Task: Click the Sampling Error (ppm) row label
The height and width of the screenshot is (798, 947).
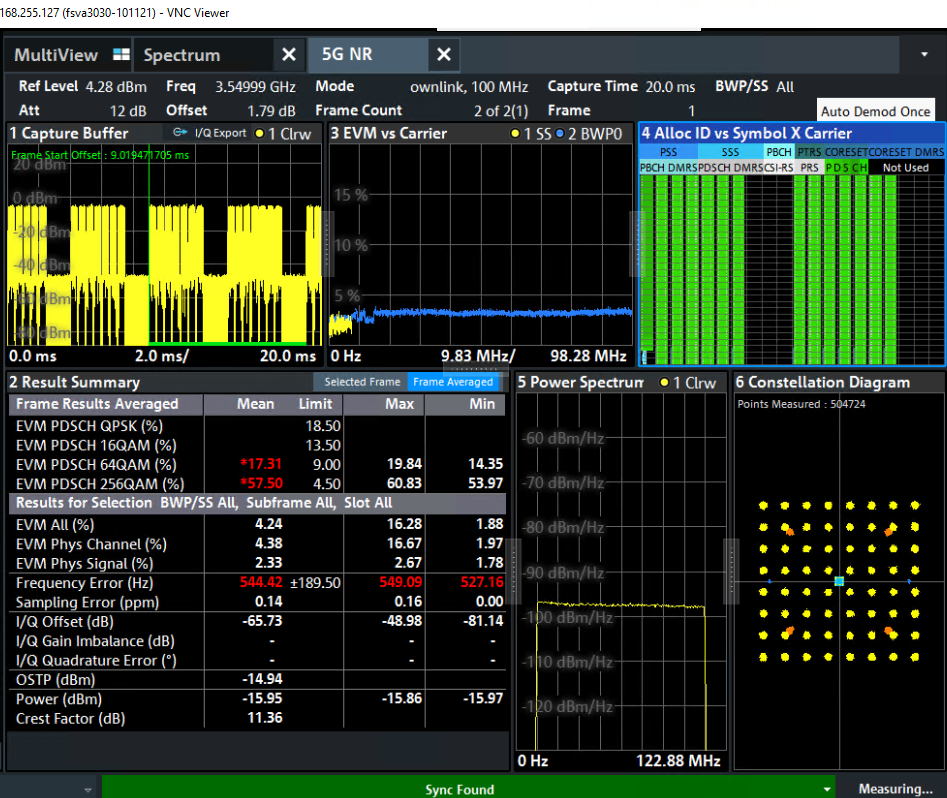Action: [88, 602]
